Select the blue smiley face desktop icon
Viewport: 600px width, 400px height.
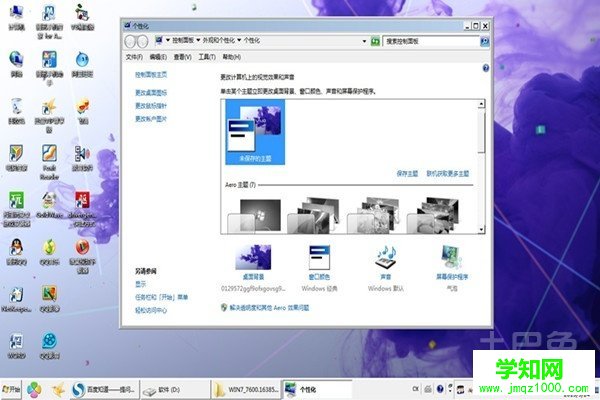click(x=82, y=64)
